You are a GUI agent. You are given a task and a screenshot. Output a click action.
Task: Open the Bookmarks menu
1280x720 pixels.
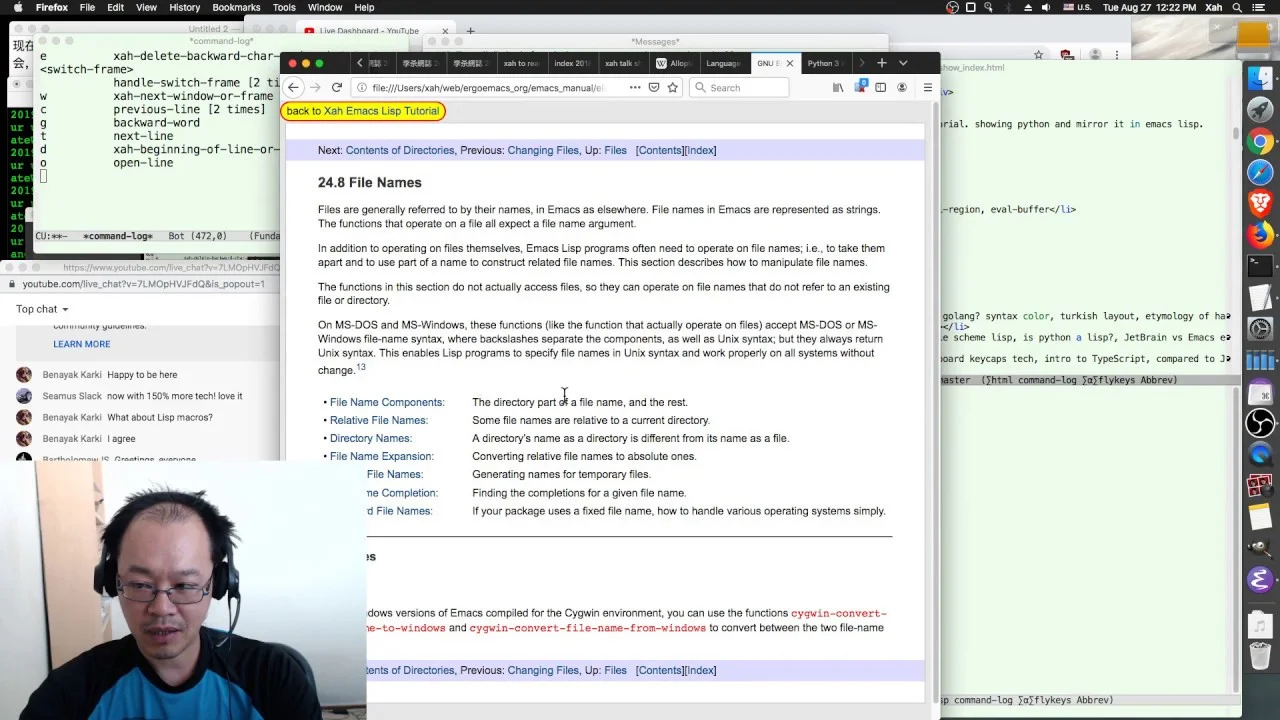pos(236,7)
